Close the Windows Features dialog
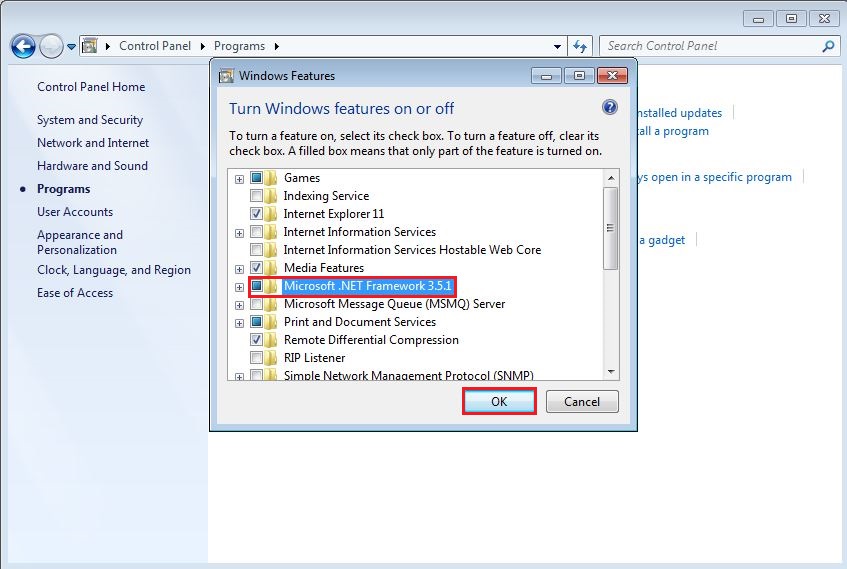Viewport: 847px width, 569px height. point(612,76)
